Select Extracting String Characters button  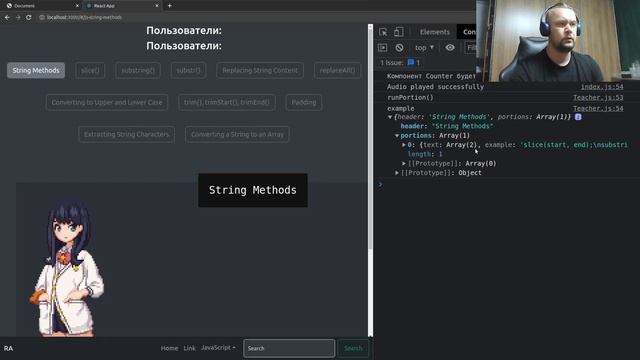[x=127, y=134]
